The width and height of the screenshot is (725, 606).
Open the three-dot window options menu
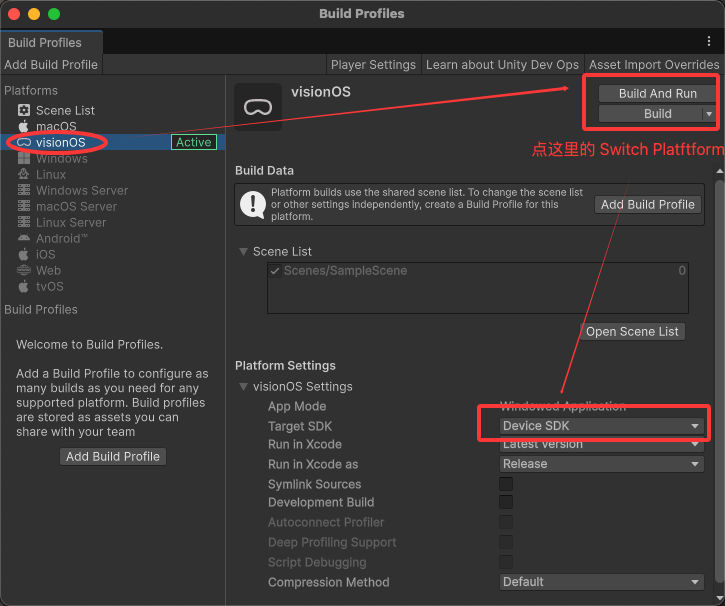(709, 42)
